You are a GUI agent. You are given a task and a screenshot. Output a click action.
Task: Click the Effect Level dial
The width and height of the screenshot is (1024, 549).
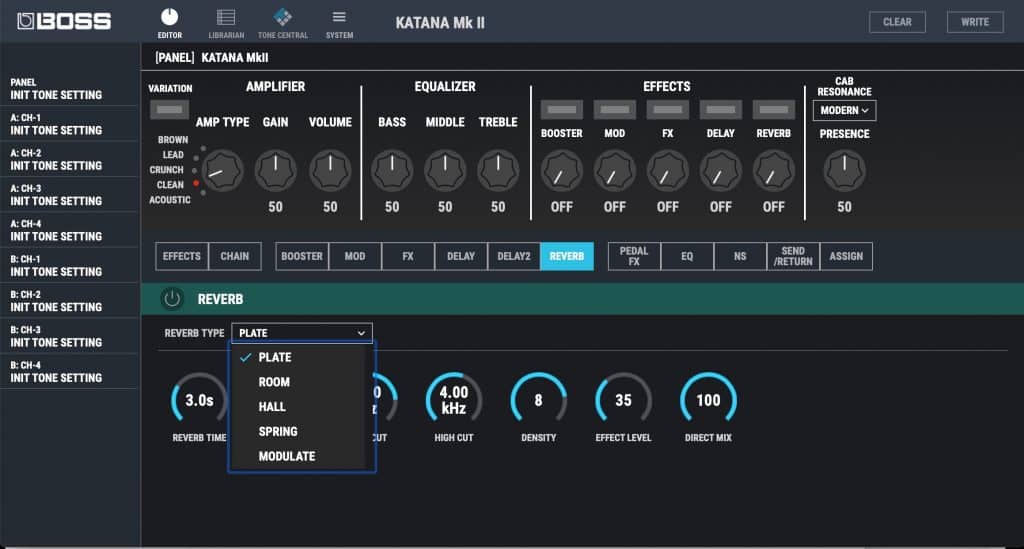[x=623, y=400]
